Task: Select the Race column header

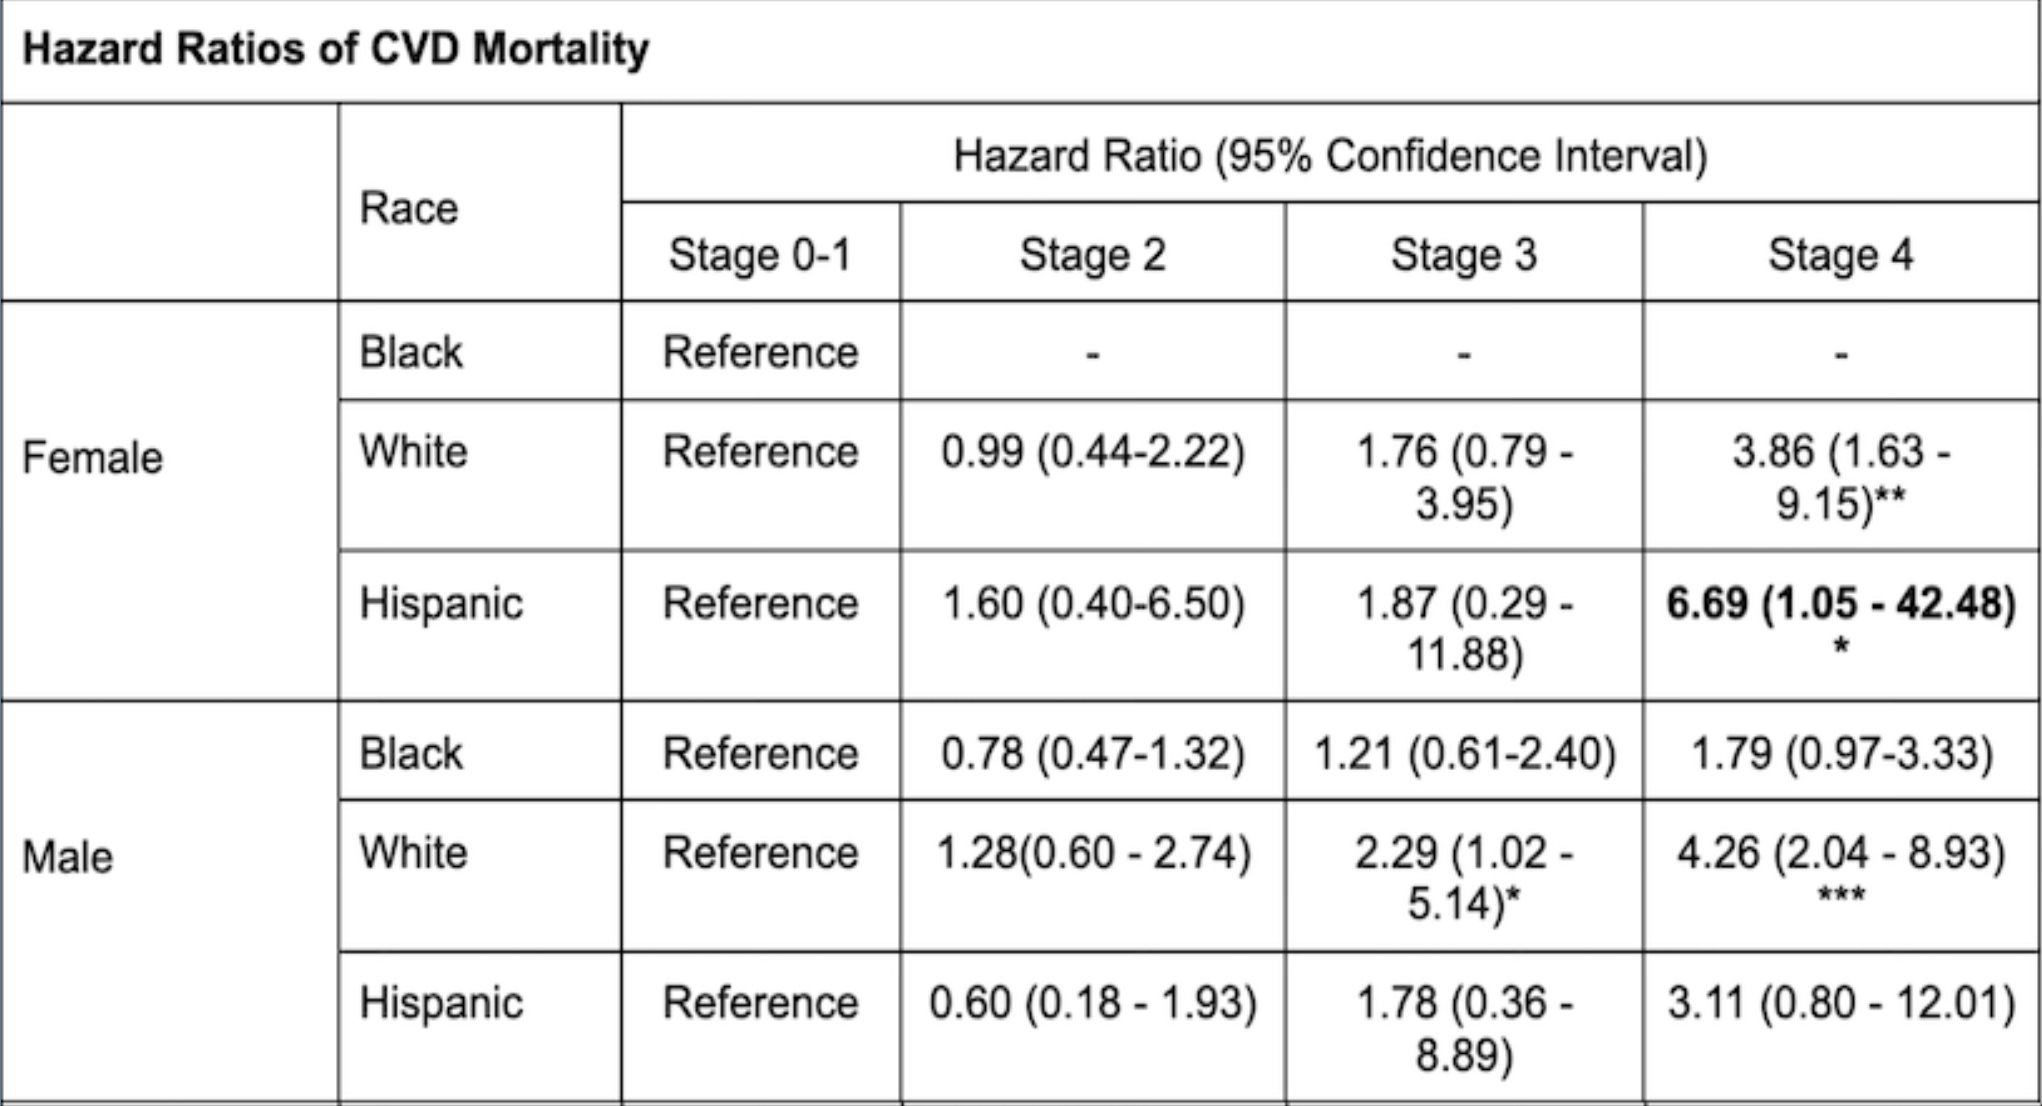Action: (x=408, y=208)
